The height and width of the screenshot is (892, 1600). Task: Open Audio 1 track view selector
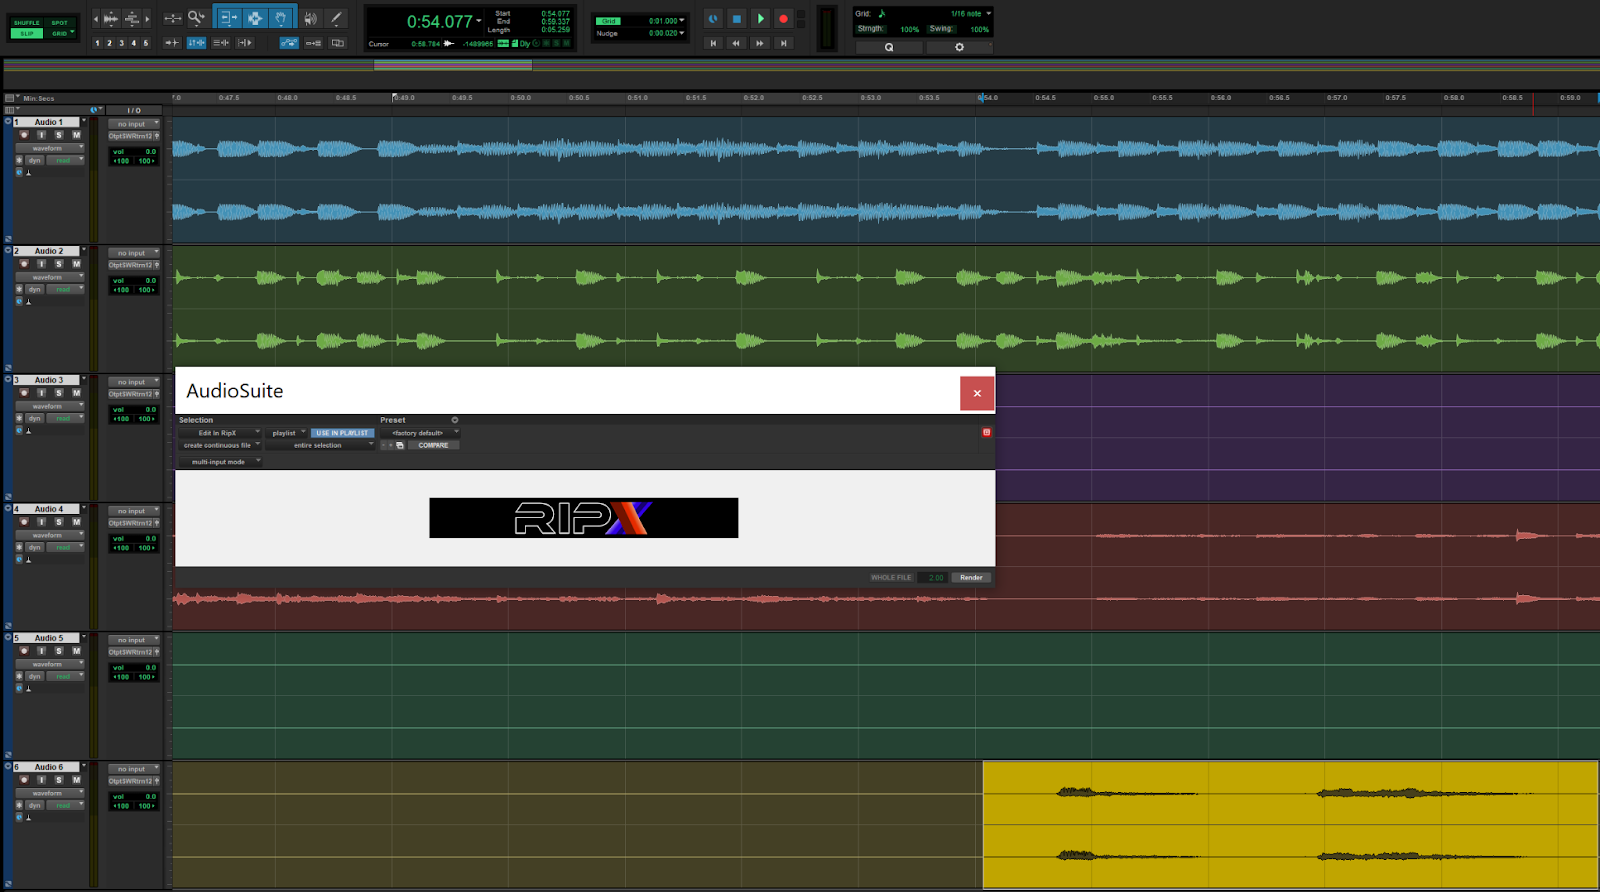coord(49,148)
